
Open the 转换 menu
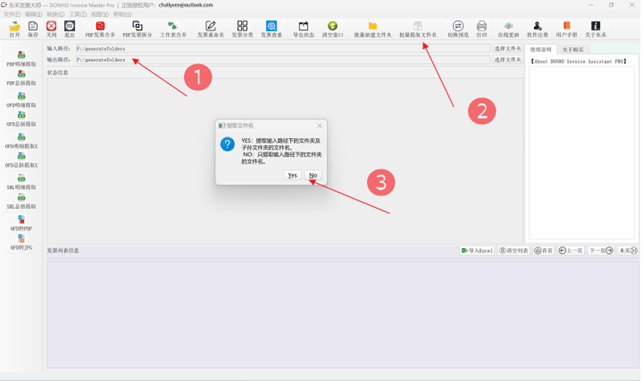[55, 14]
